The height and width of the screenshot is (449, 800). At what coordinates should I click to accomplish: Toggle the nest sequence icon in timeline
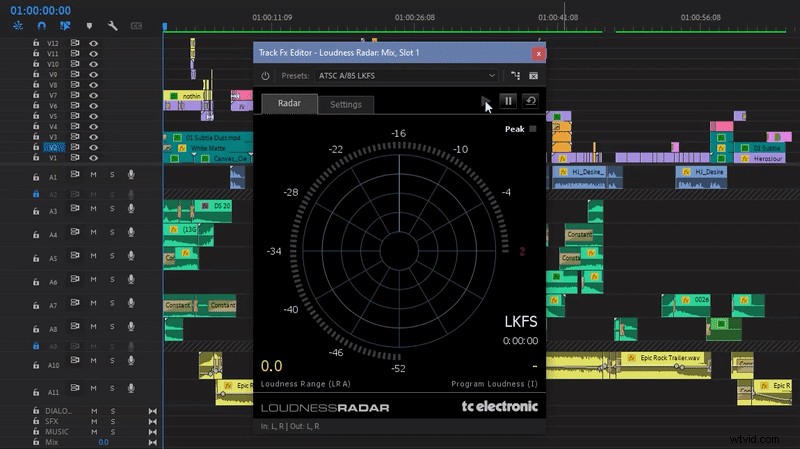[18, 26]
